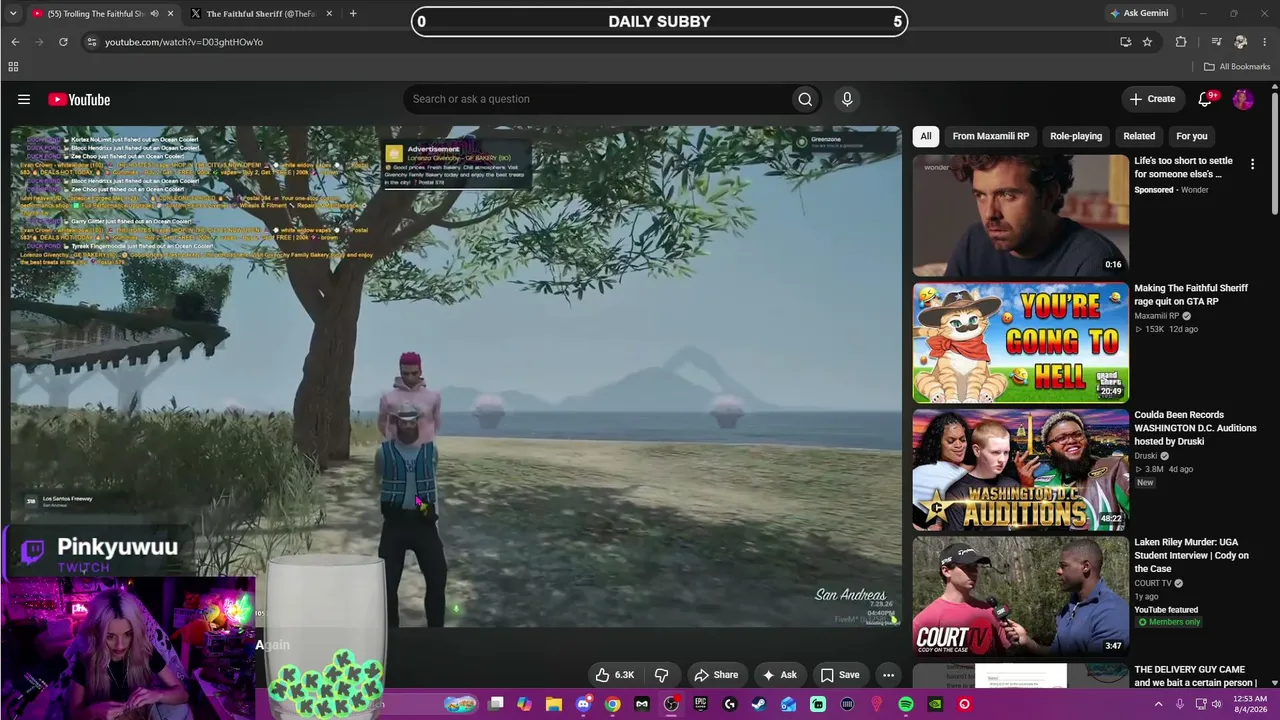Select the For you filter chip
The width and height of the screenshot is (1280, 720).
(1192, 136)
